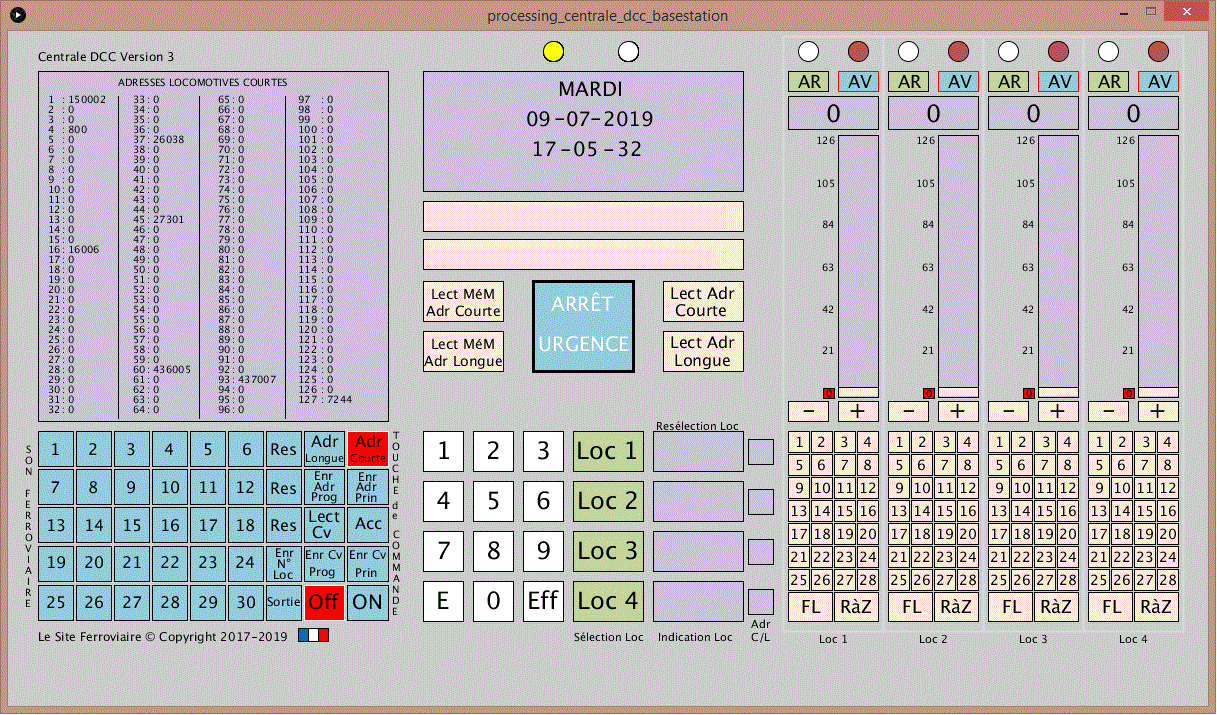Click the Enr Adr Prin key
The height and width of the screenshot is (715, 1217).
point(368,487)
